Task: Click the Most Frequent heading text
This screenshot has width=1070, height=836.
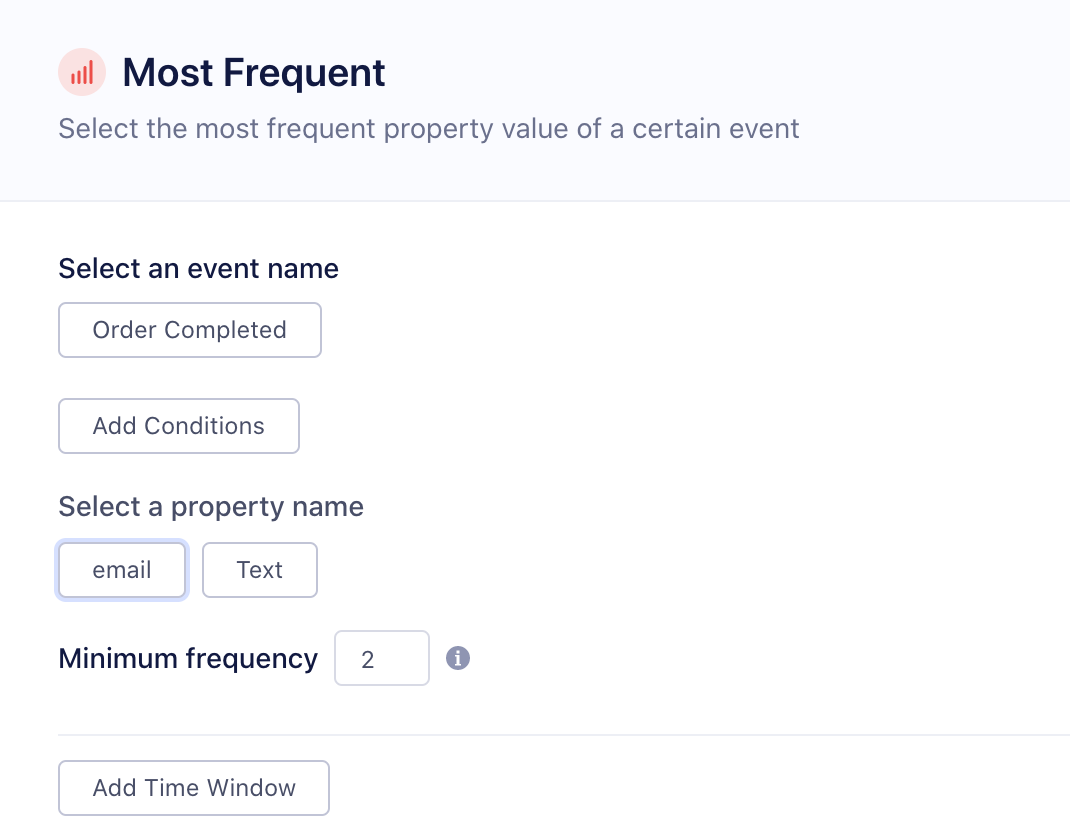Action: [254, 73]
